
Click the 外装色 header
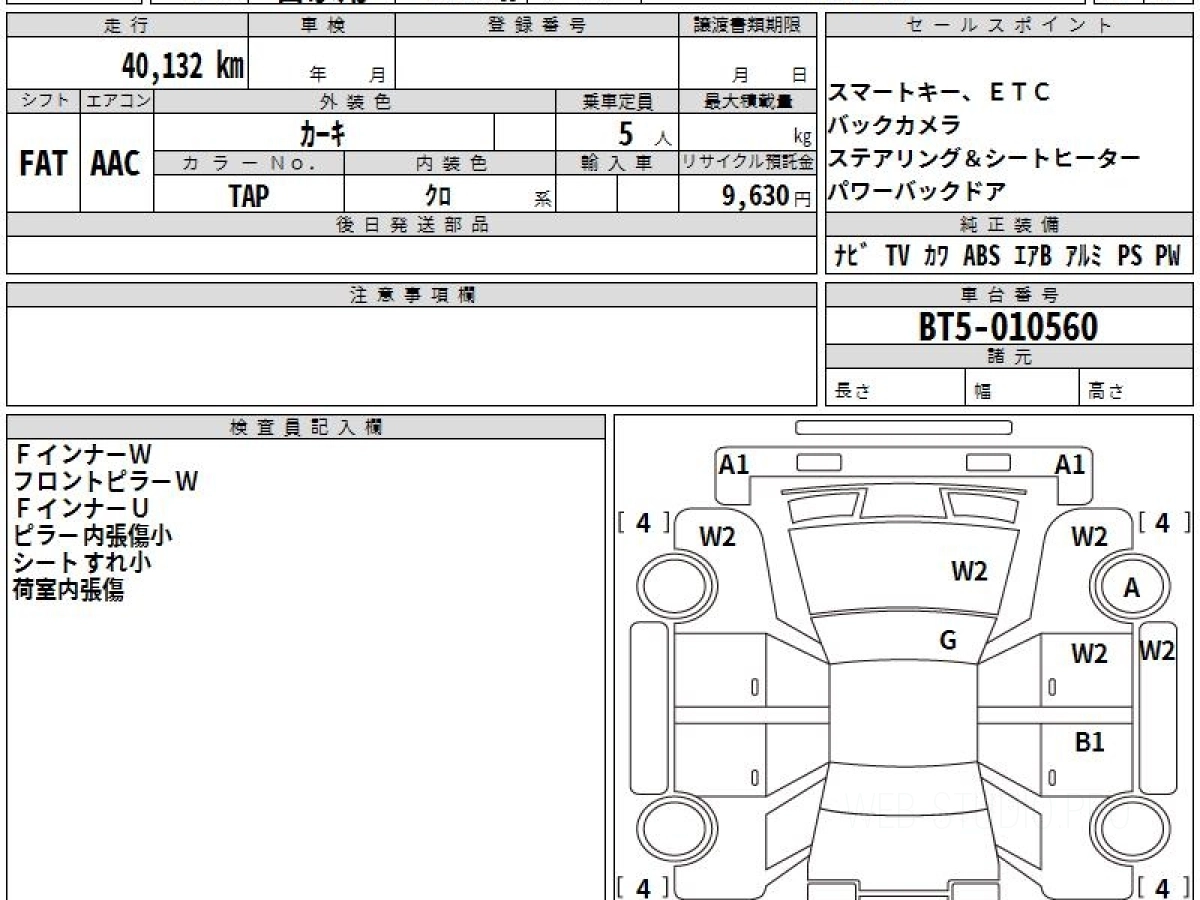[x=355, y=101]
